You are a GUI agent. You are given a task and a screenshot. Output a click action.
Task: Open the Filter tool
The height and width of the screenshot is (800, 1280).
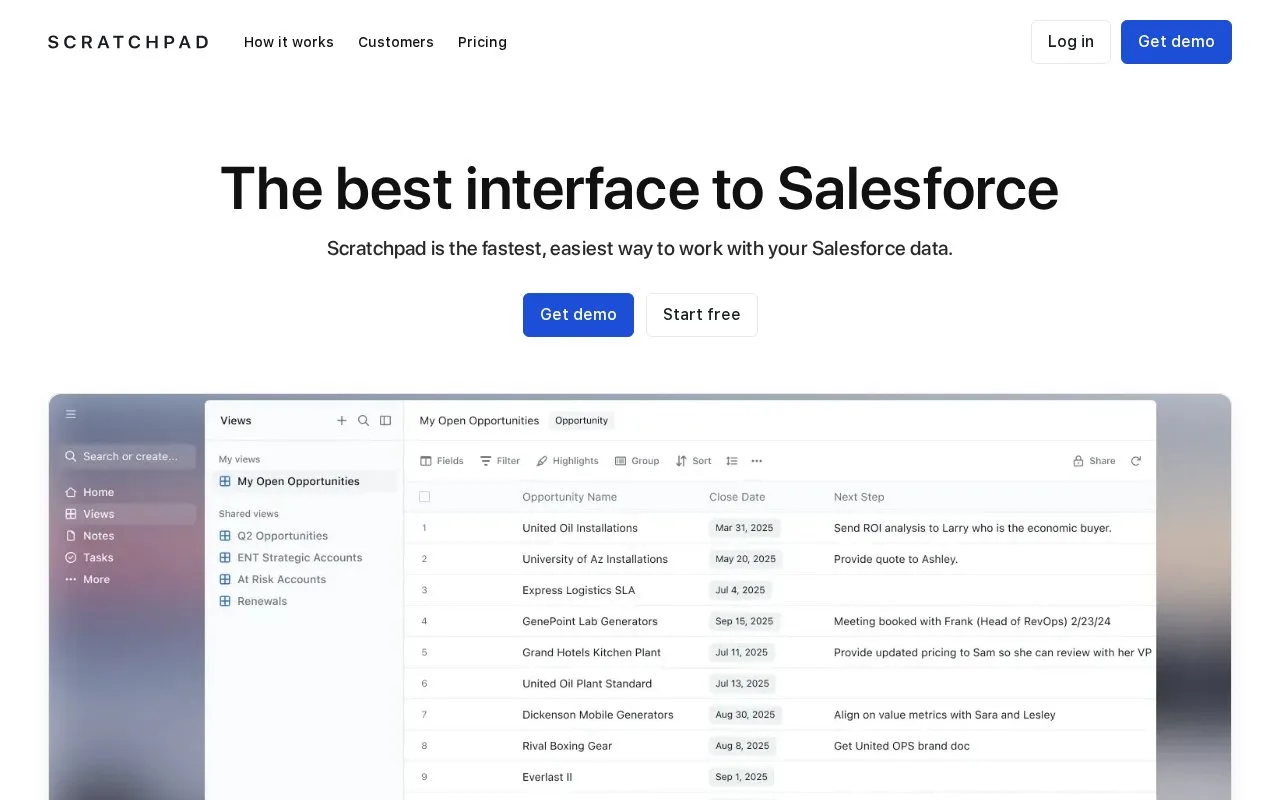click(x=500, y=461)
